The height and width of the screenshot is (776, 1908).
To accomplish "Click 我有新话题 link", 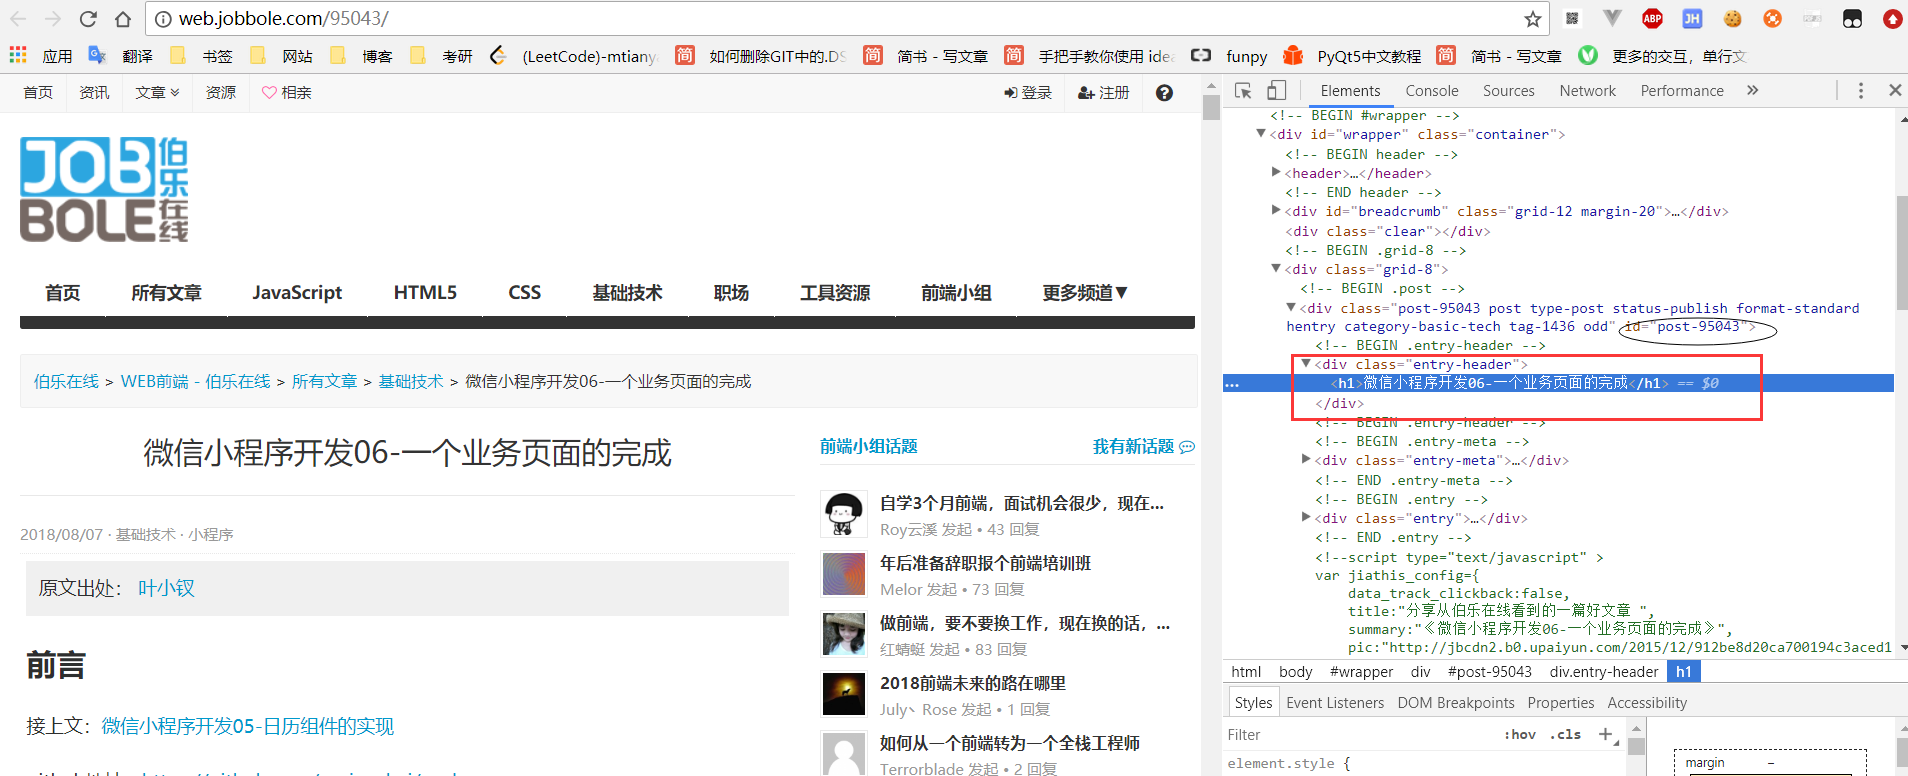I will click(x=1143, y=446).
